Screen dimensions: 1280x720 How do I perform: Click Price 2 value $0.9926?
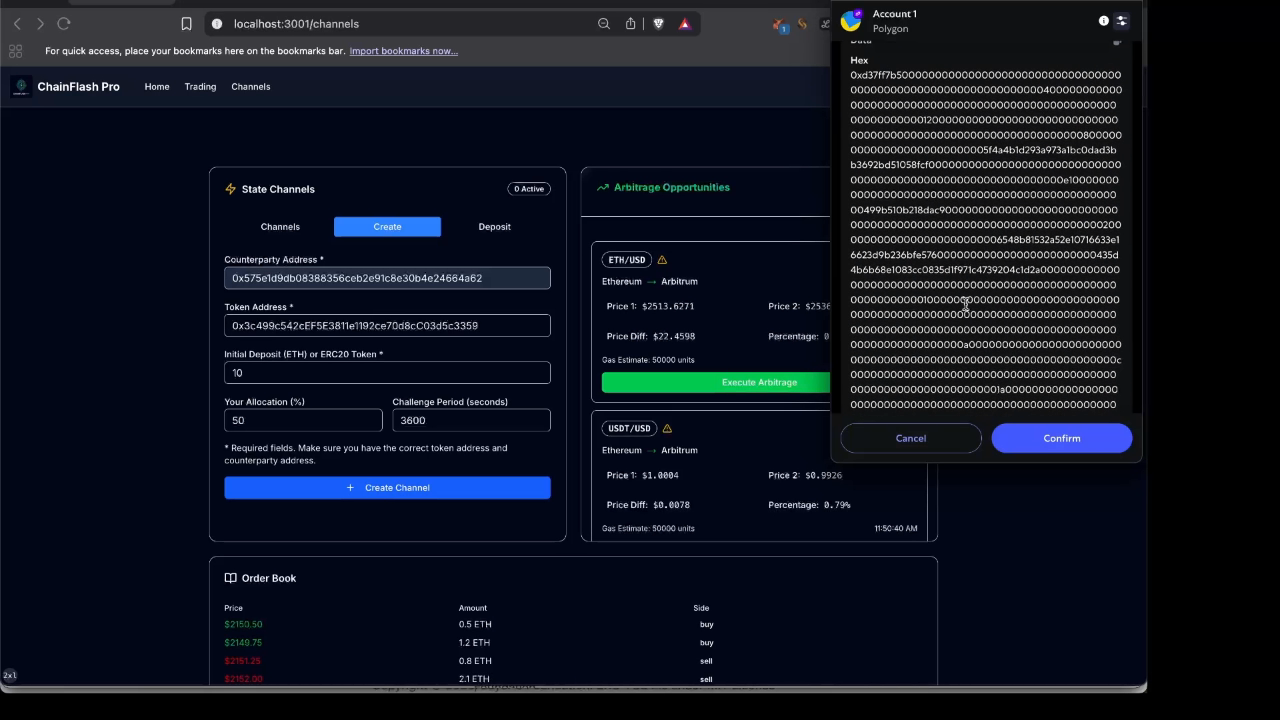point(824,475)
